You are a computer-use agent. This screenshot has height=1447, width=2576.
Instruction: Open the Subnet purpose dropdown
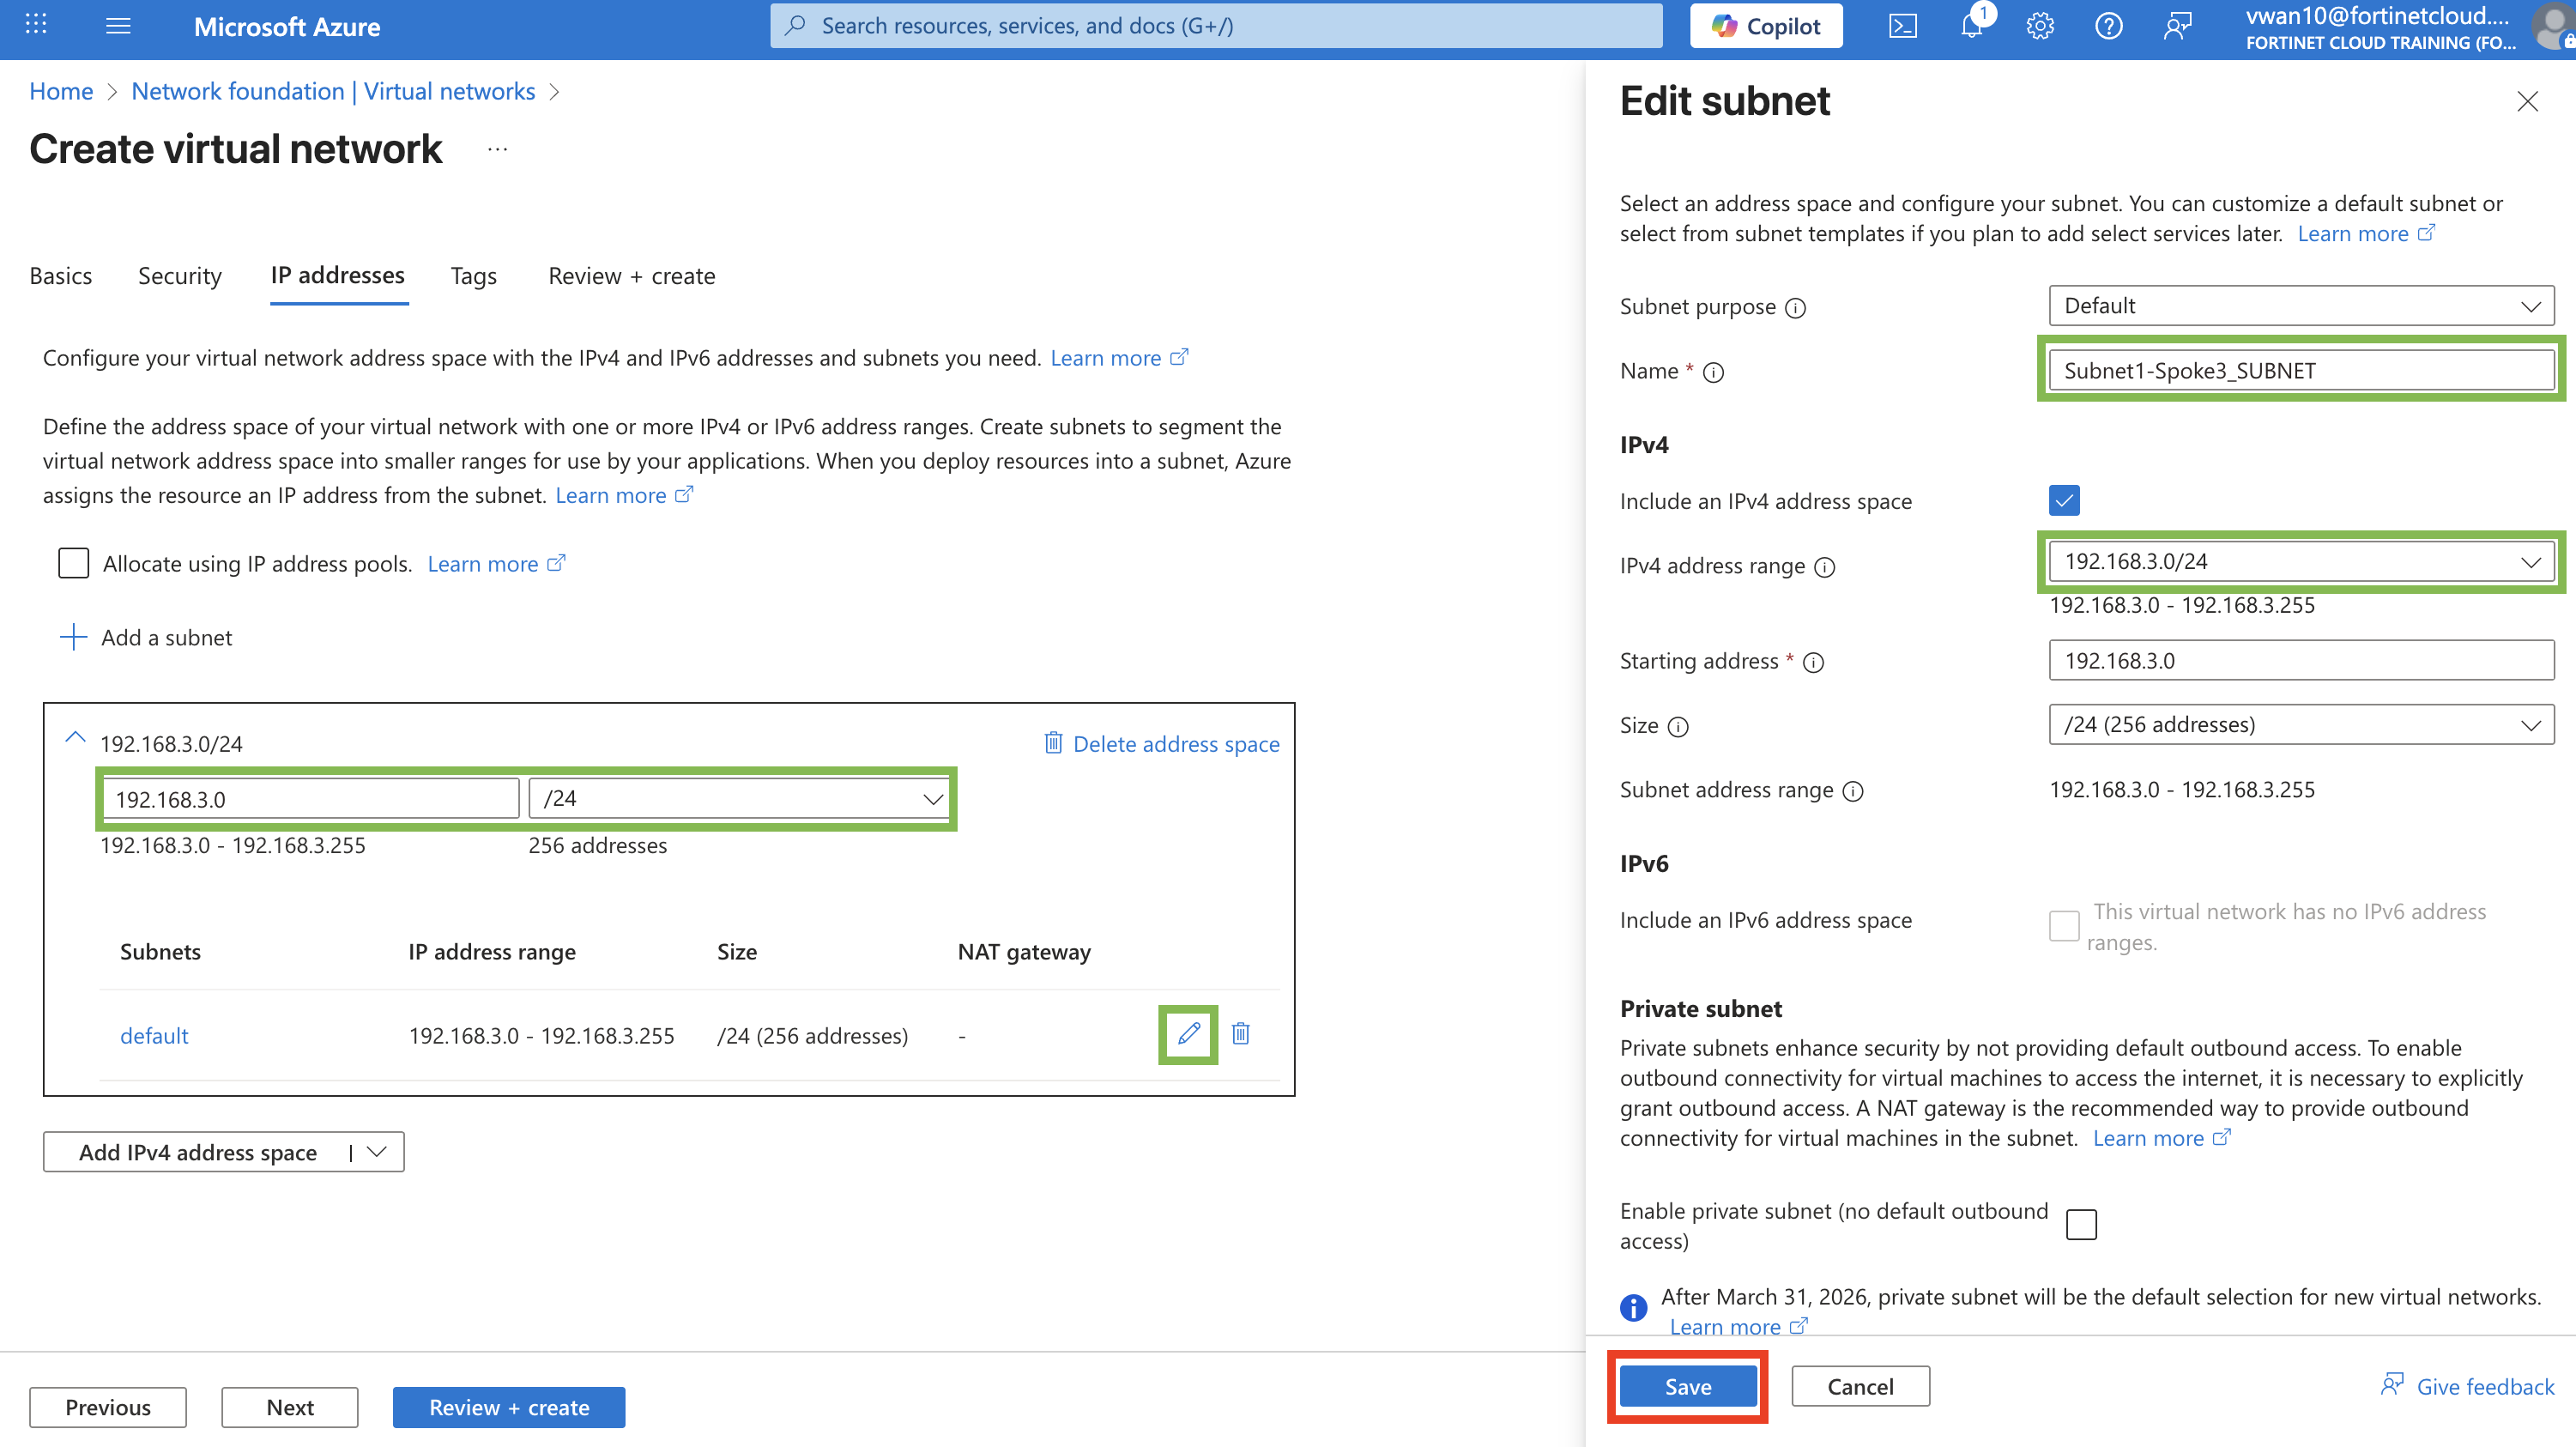click(x=2300, y=306)
